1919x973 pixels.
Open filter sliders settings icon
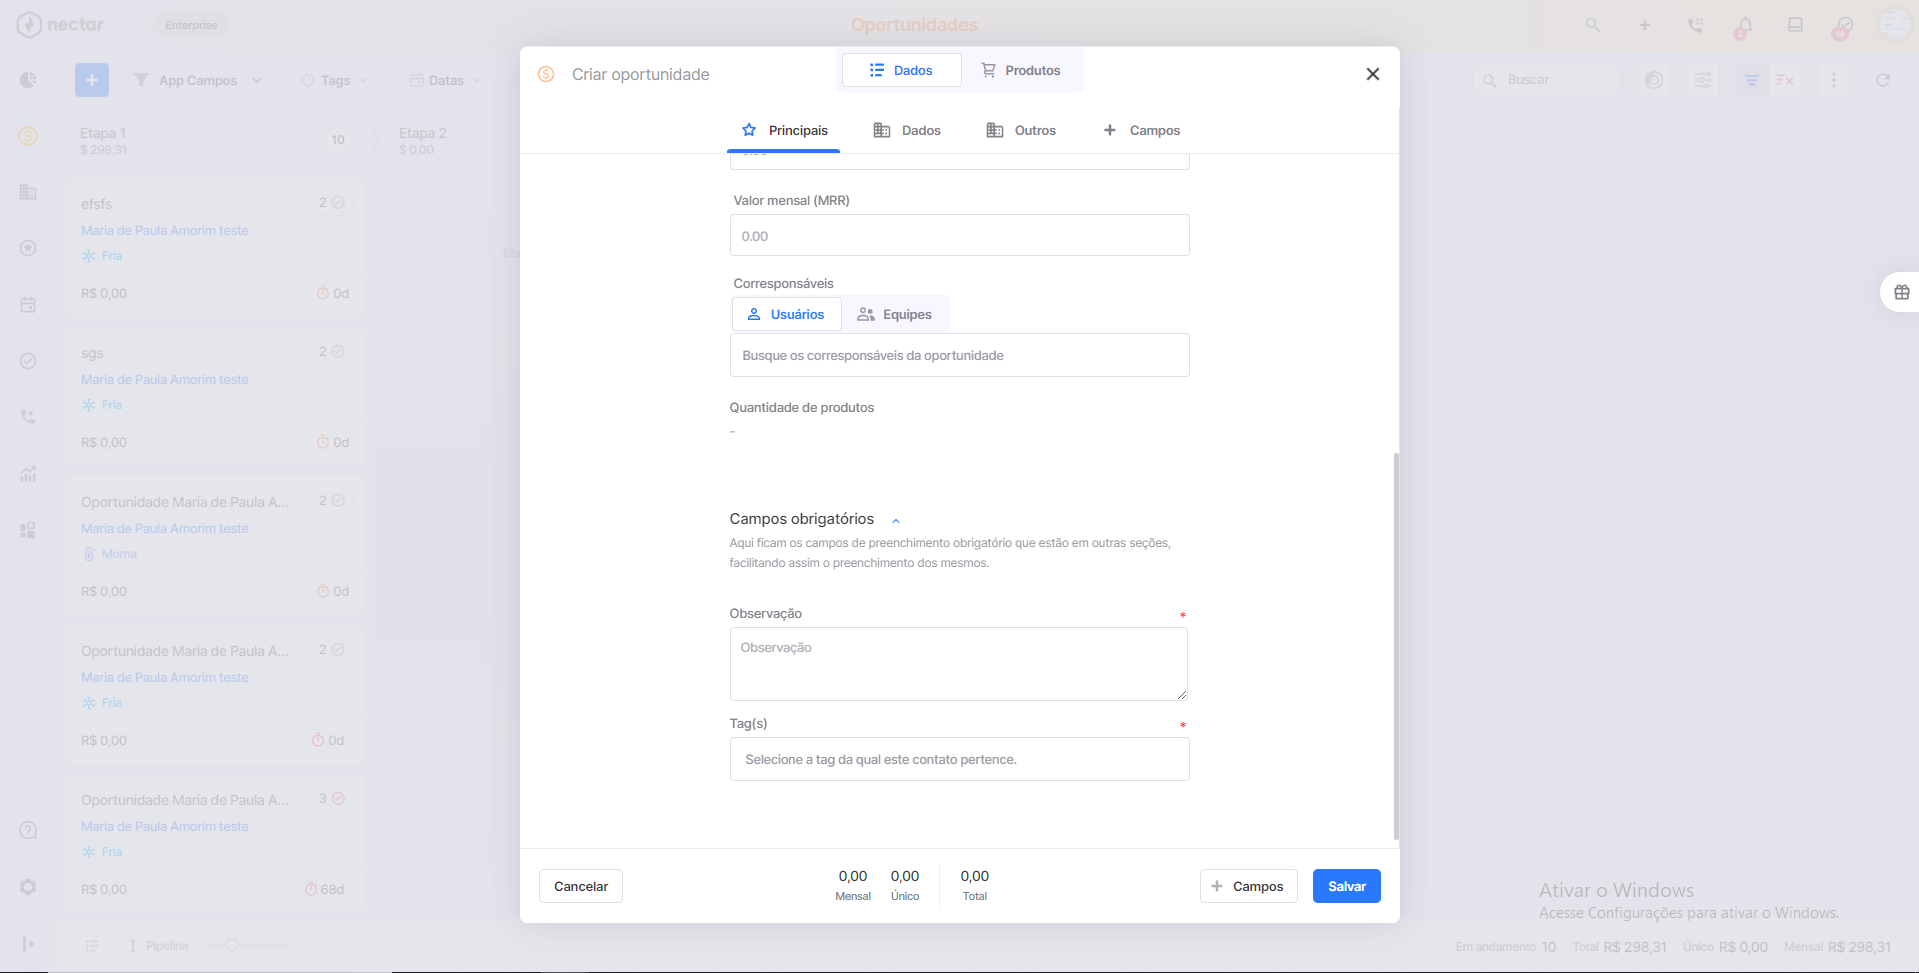pos(1702,80)
